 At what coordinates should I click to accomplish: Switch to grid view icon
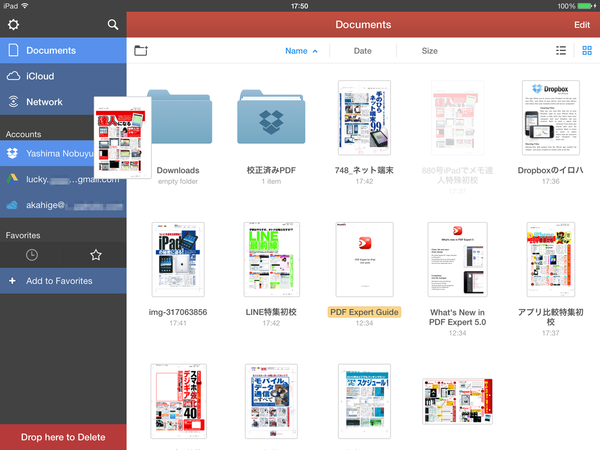[x=587, y=51]
